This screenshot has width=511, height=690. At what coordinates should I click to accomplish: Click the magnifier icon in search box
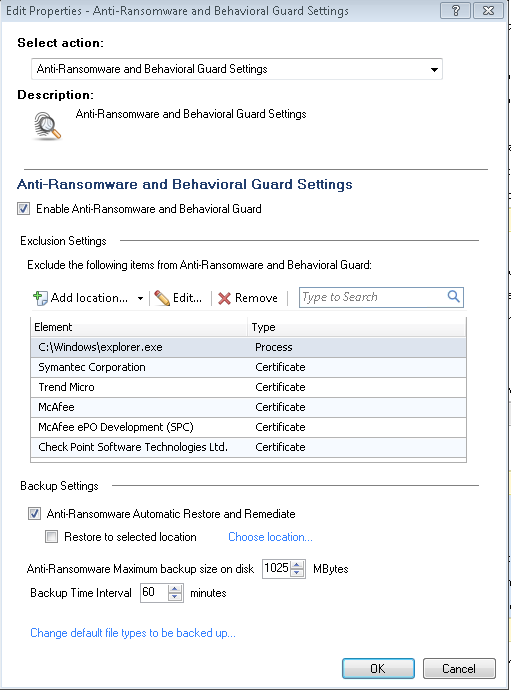[453, 296]
